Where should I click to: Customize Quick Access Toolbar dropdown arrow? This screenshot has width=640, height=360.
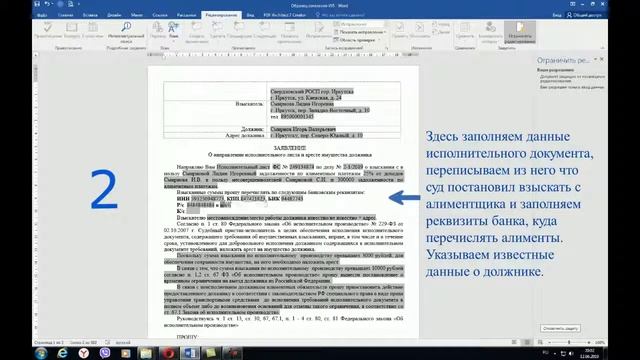[79, 4]
